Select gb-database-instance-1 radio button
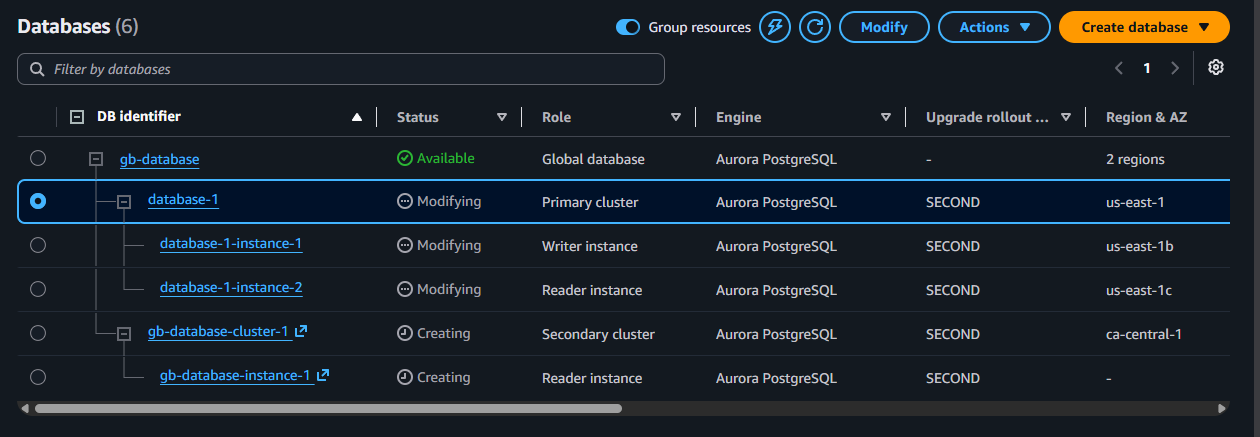 38,377
